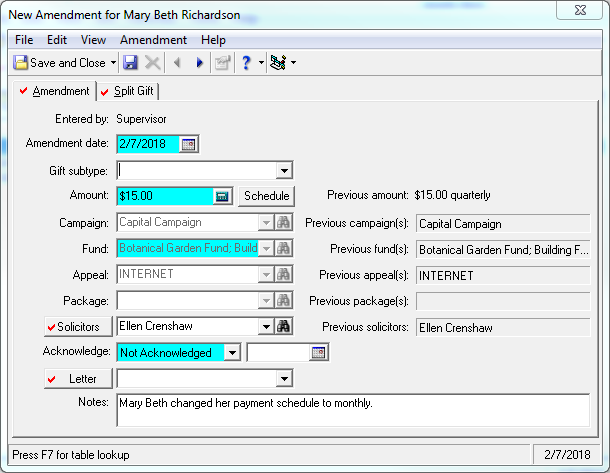Click binoculars search next to Solicitors

[x=284, y=326]
